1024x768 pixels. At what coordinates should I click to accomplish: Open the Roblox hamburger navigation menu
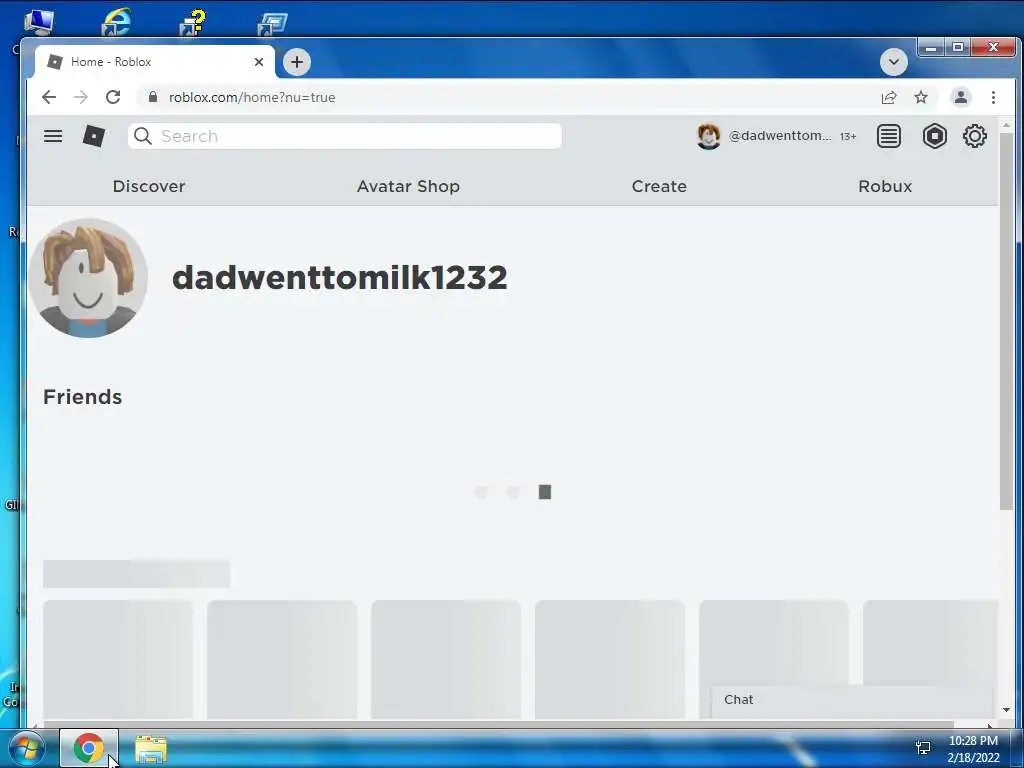pyautogui.click(x=53, y=136)
